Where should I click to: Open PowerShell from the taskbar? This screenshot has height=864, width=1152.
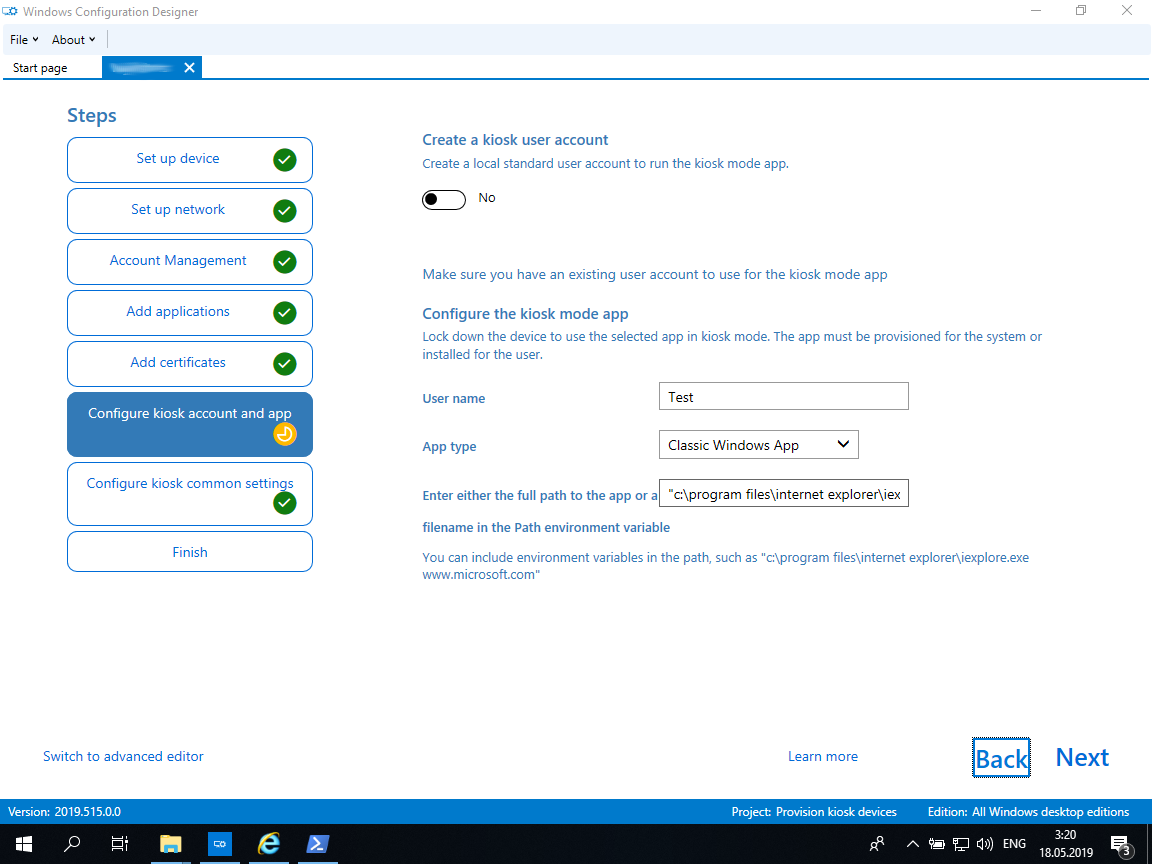click(x=318, y=843)
